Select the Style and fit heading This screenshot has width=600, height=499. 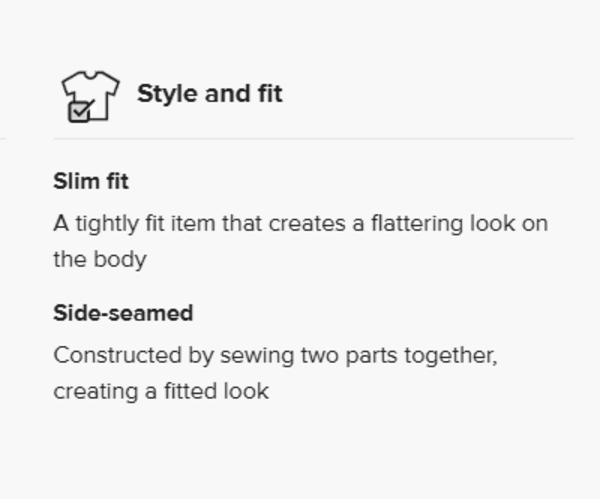210,93
